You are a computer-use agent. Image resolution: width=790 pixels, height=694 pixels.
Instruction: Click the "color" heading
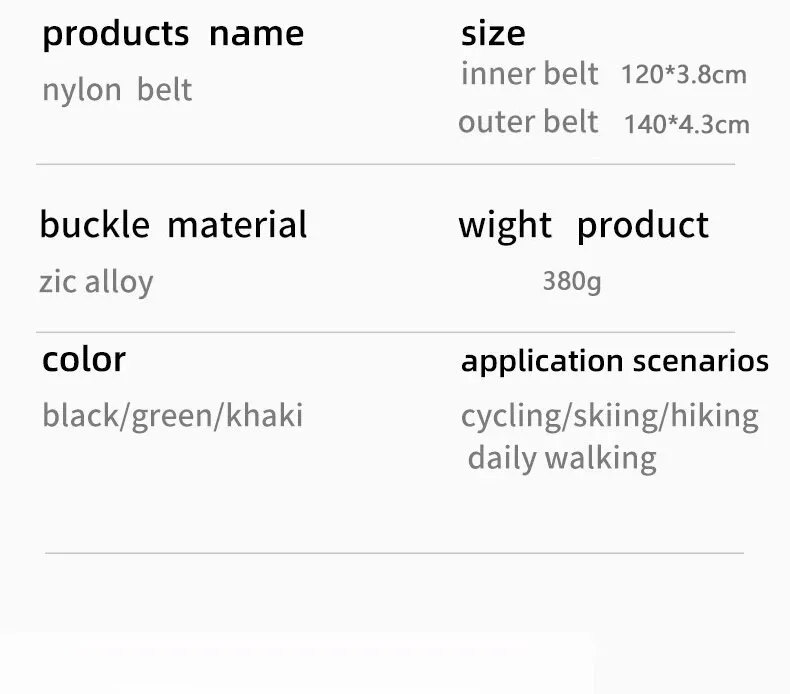coord(84,359)
